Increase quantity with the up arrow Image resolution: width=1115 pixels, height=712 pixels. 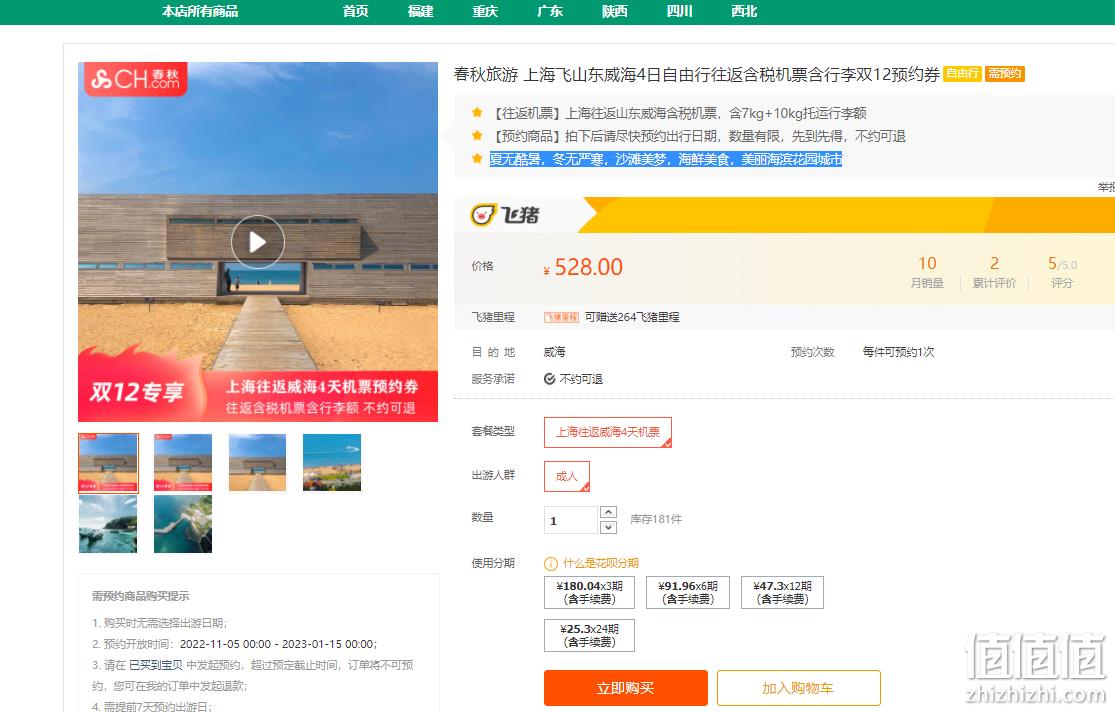pos(608,512)
